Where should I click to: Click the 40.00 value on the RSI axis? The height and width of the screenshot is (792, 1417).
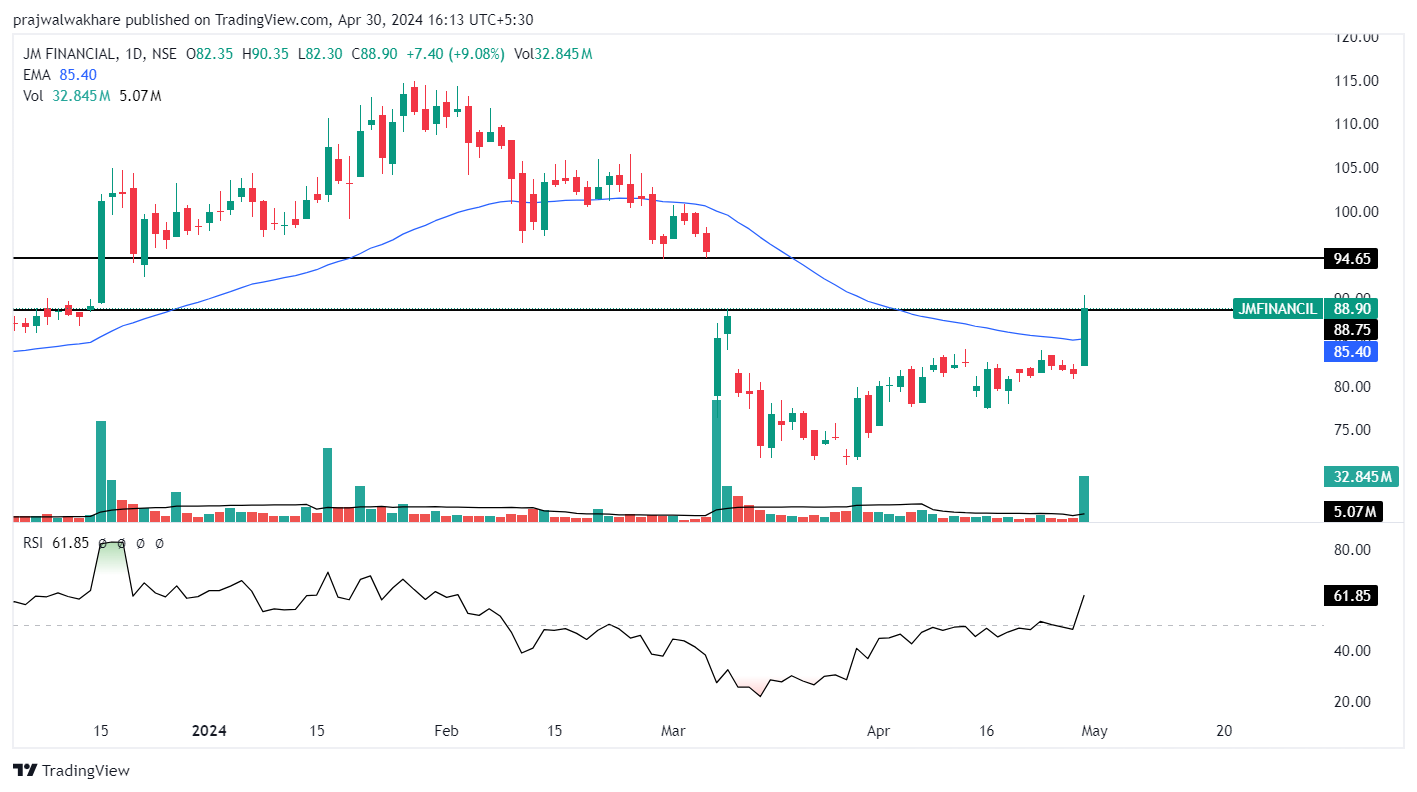tap(1354, 651)
